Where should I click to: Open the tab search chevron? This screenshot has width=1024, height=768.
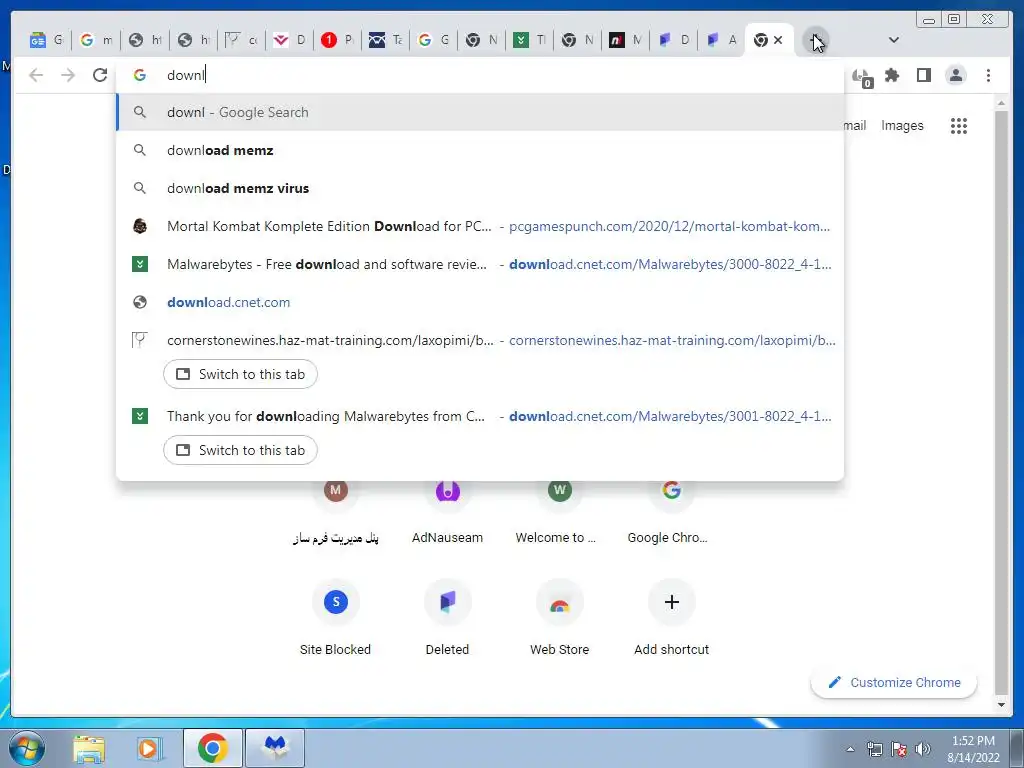[x=894, y=40]
